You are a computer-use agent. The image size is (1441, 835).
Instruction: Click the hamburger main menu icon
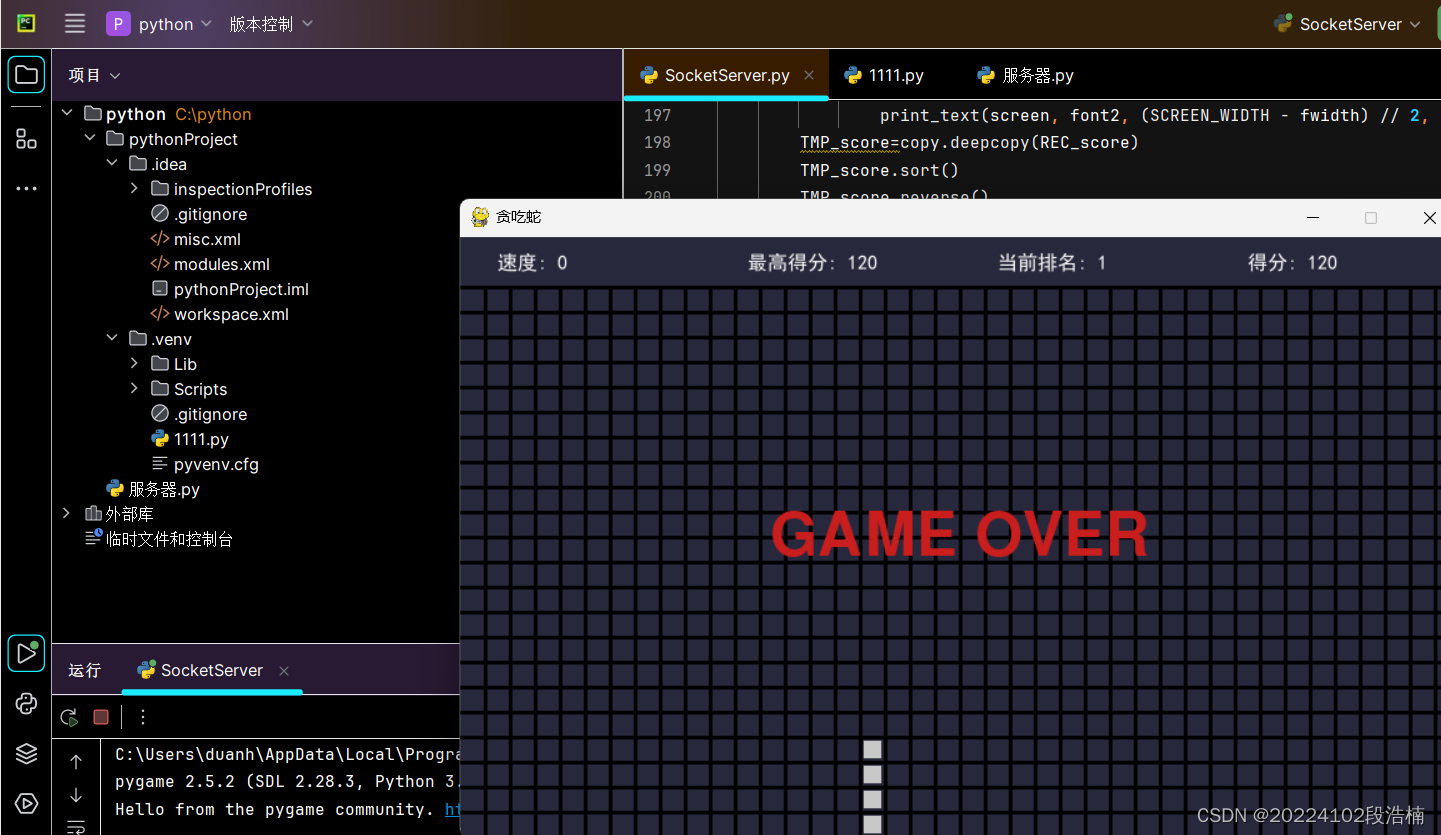(x=74, y=23)
